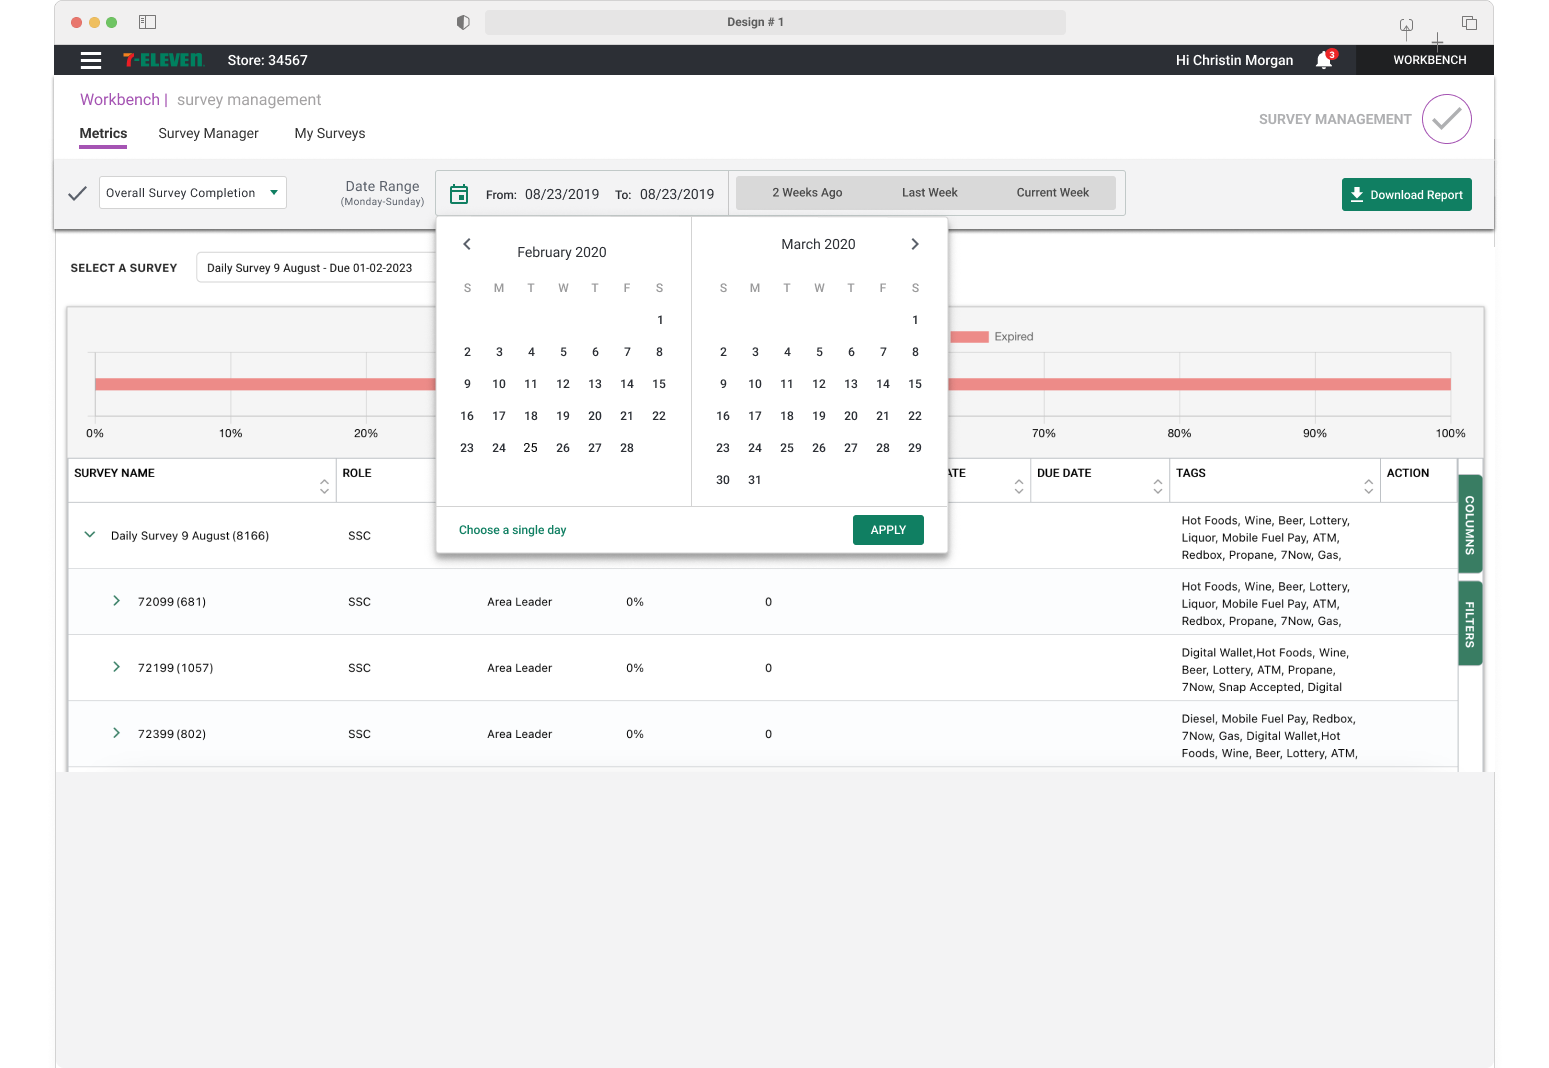The height and width of the screenshot is (1068, 1549).
Task: Click the To date field 08/23/2019
Action: (677, 195)
